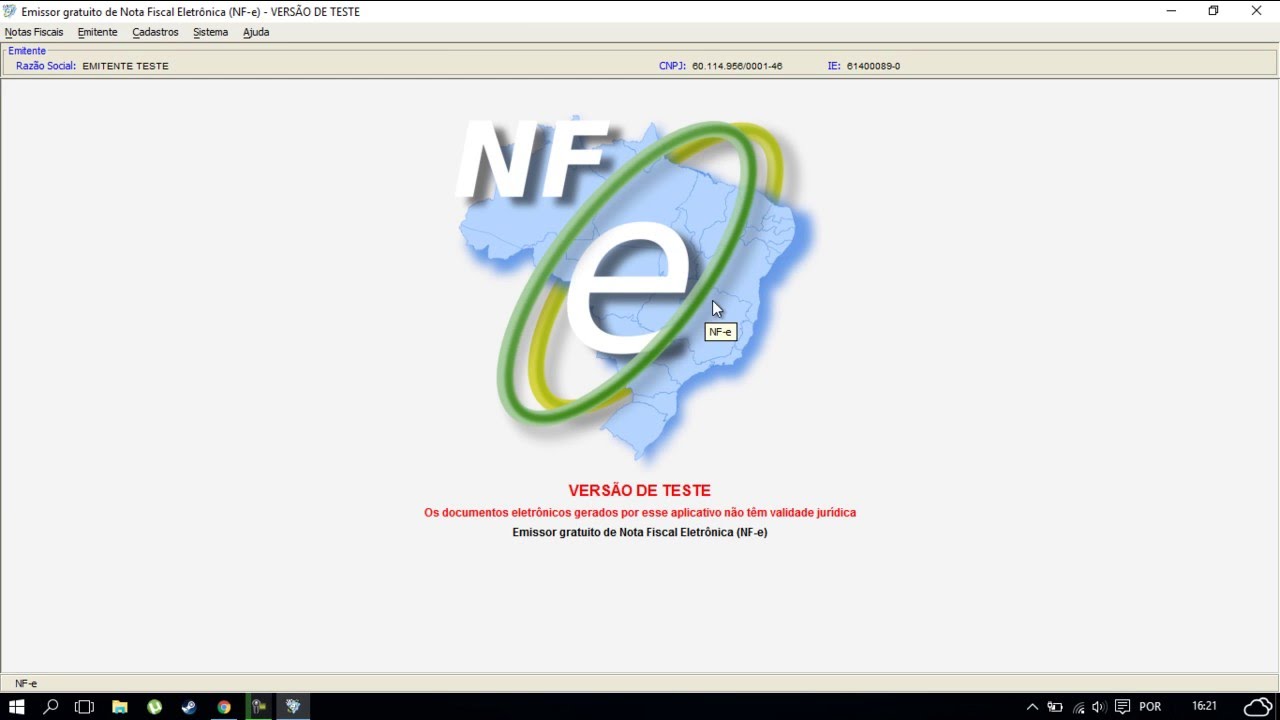Close the NF-e emissor window
The height and width of the screenshot is (720, 1280).
[x=1257, y=11]
